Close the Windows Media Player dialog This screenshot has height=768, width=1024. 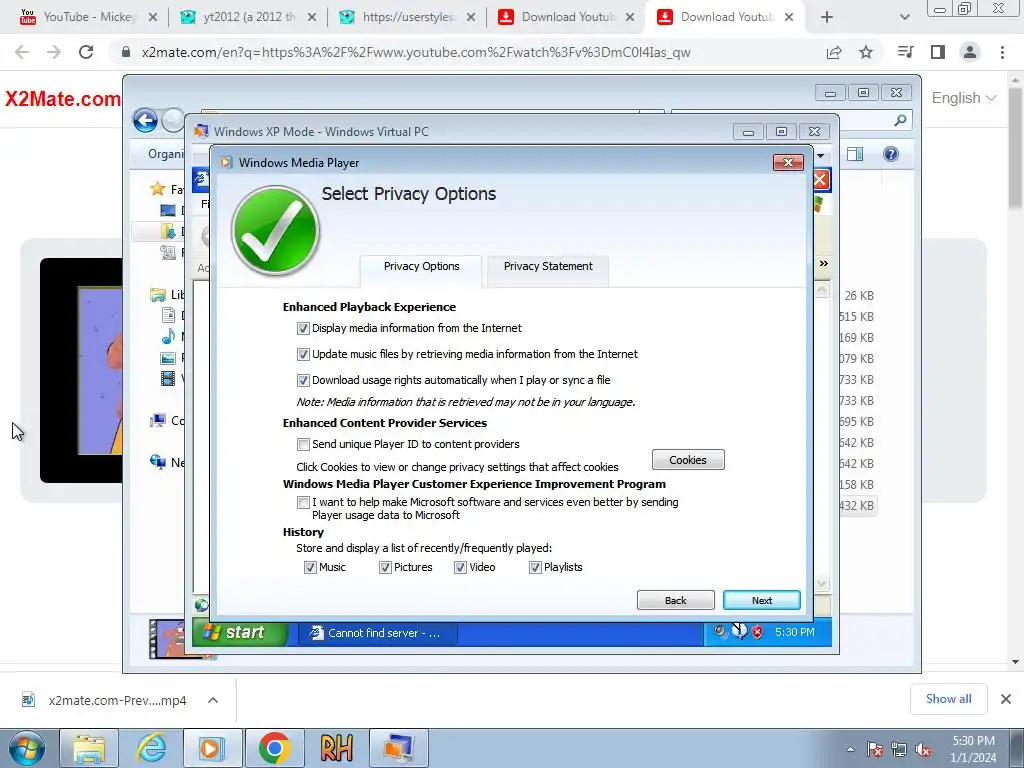[788, 163]
